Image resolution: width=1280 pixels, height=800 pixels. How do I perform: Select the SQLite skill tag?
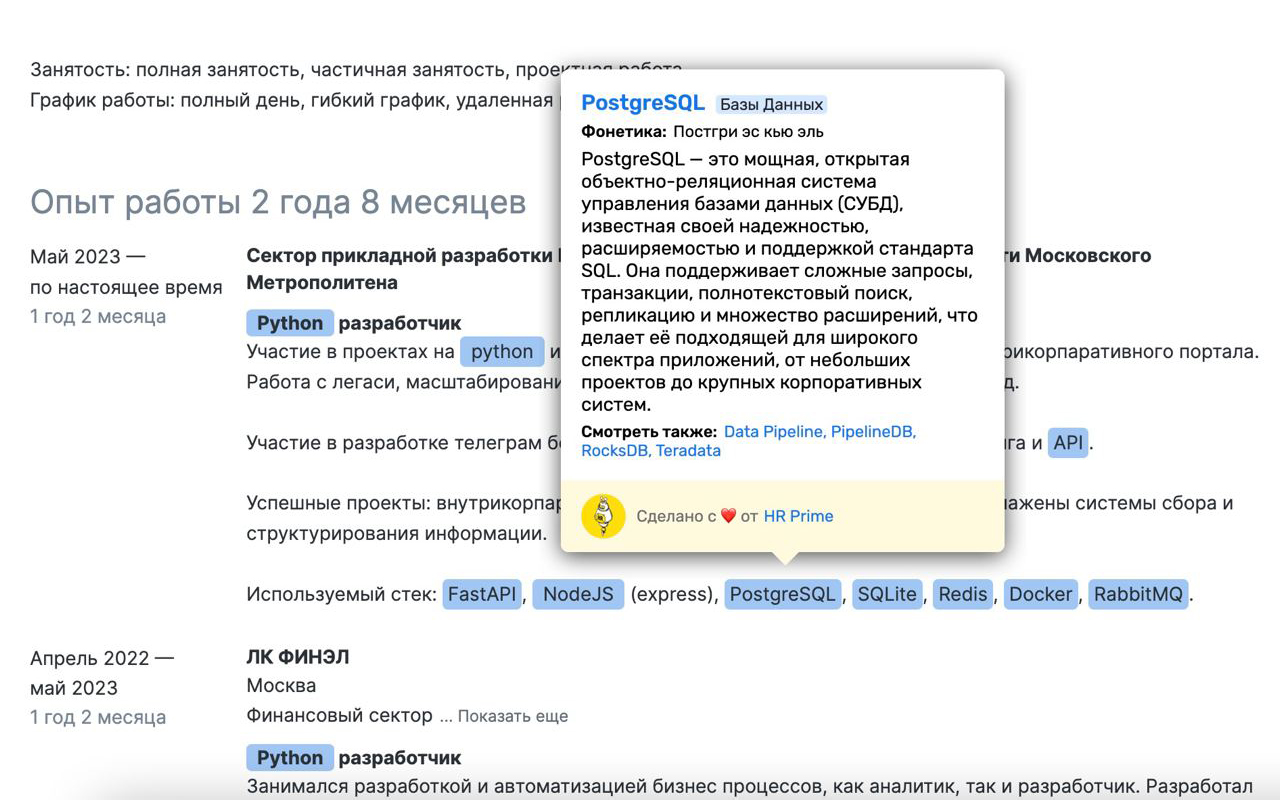point(887,594)
